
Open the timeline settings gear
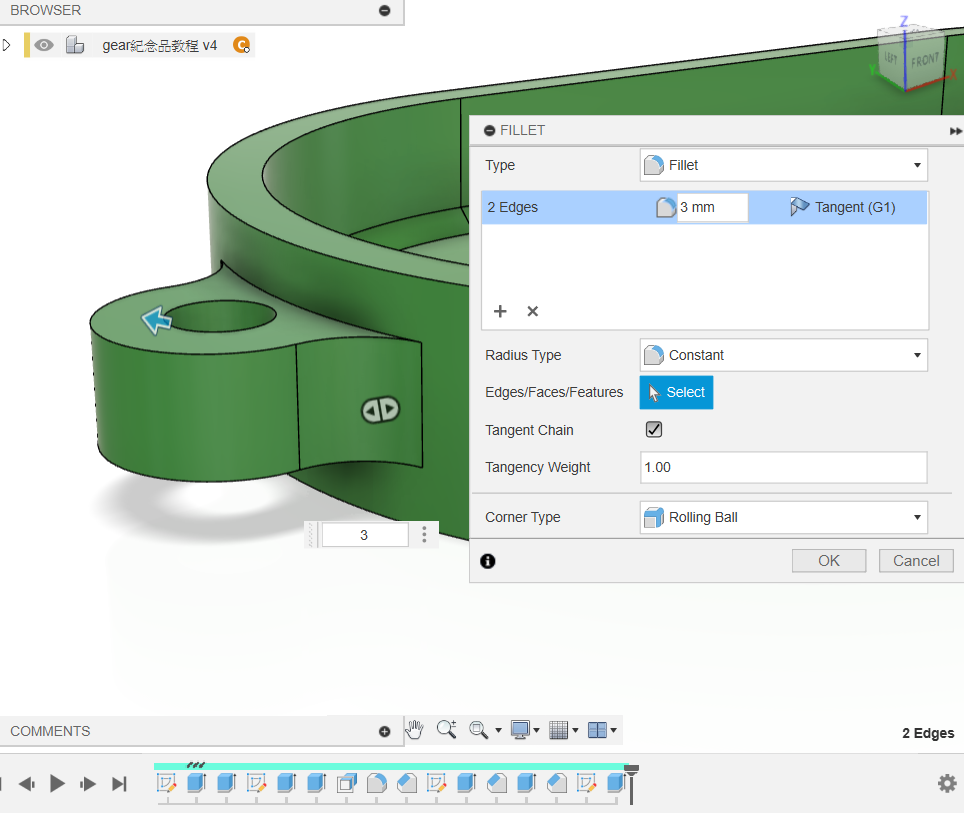[x=946, y=783]
